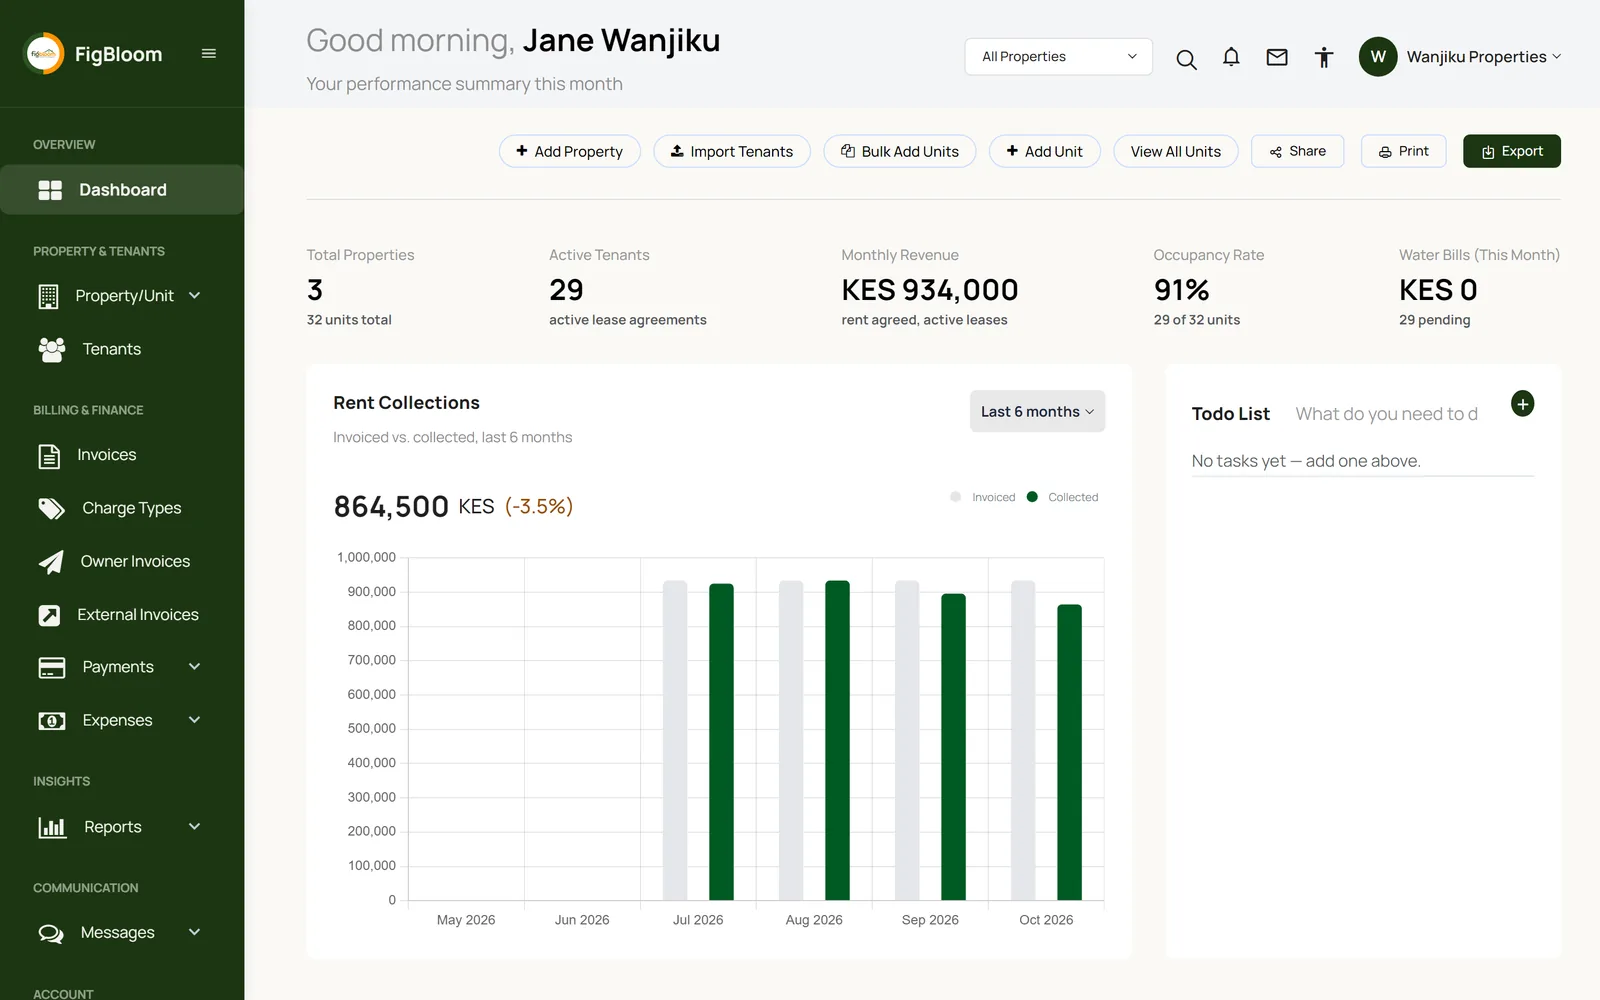Open the All Properties dropdown
The height and width of the screenshot is (1000, 1600).
pos(1059,57)
